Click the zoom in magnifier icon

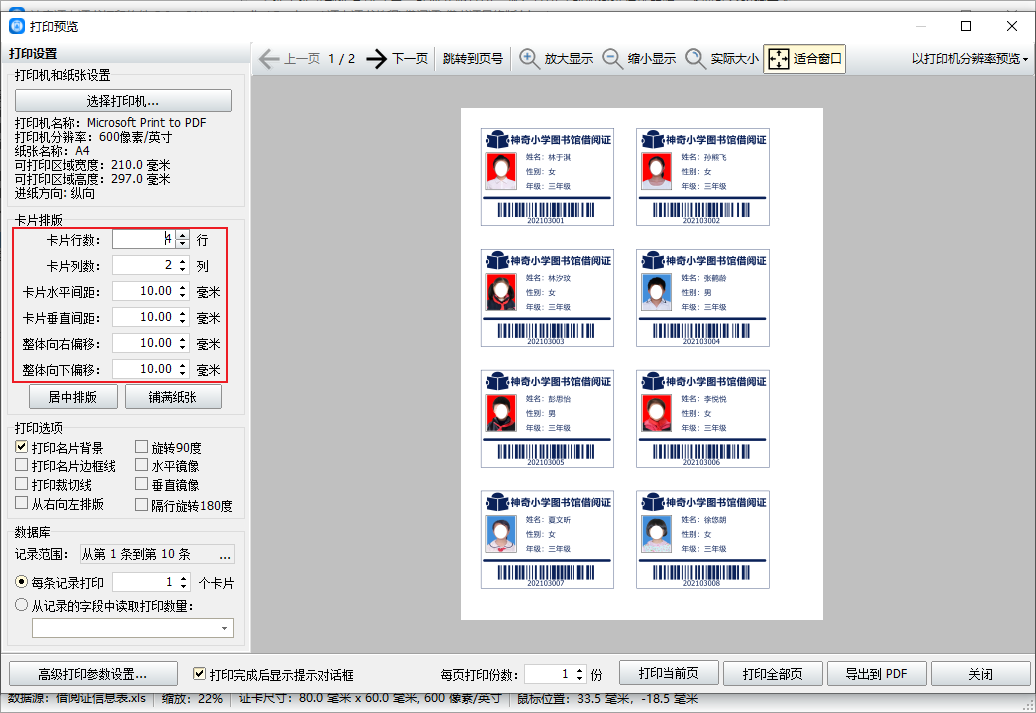pyautogui.click(x=529, y=59)
